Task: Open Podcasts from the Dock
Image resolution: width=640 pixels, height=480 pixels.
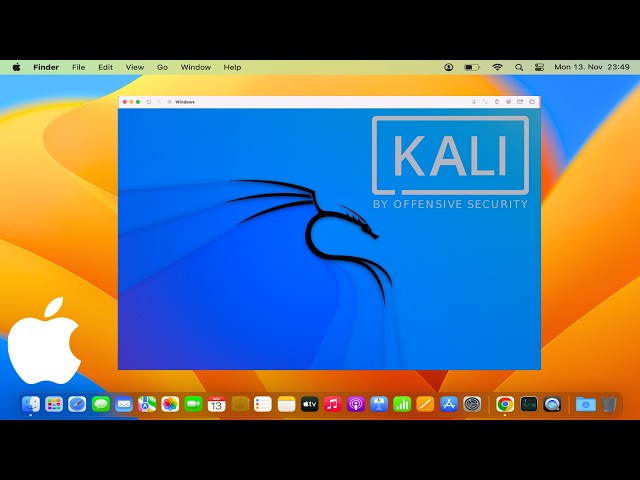Action: 356,404
